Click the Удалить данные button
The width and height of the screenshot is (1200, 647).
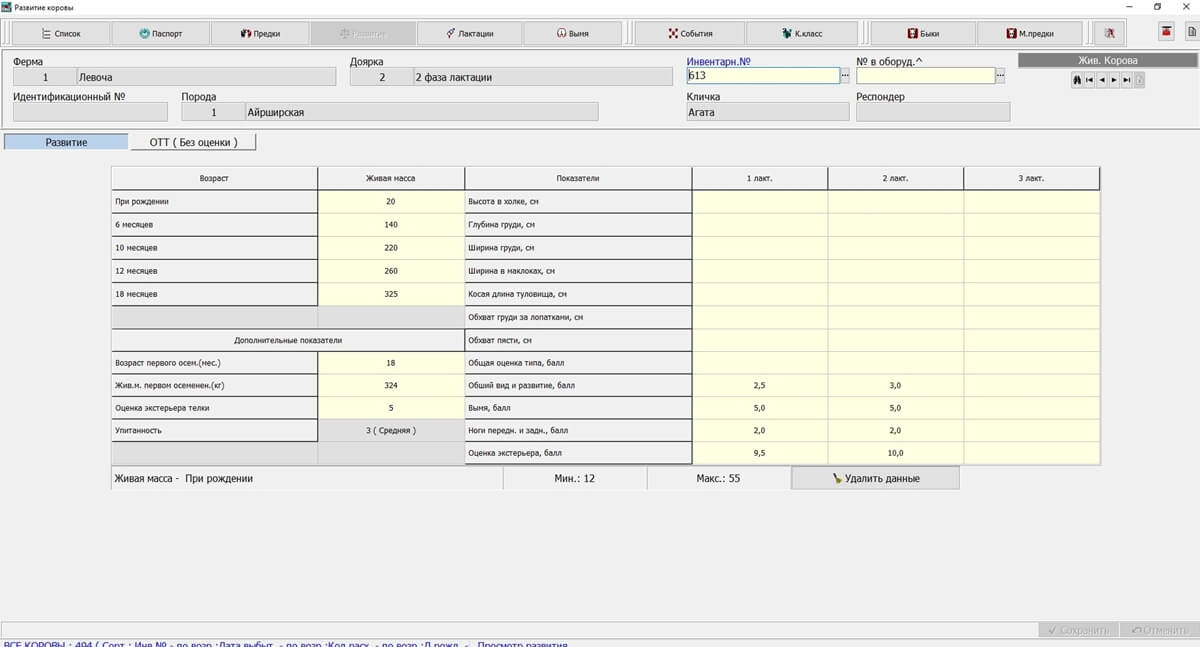[x=875, y=478]
